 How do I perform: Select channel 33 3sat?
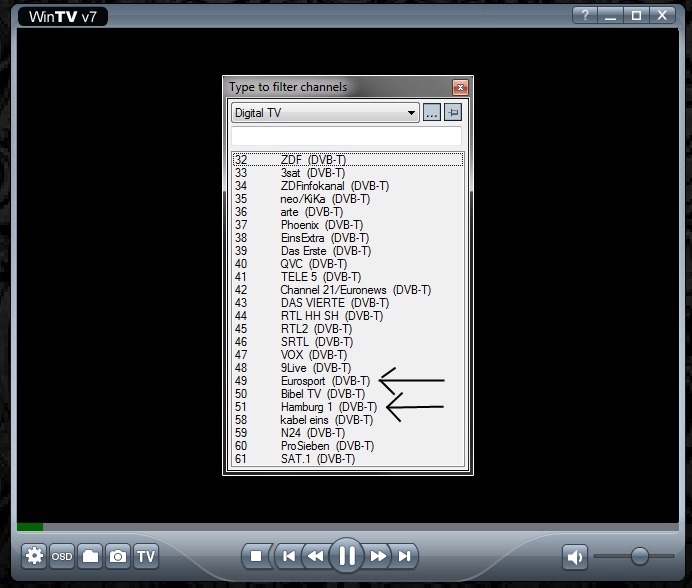[x=348, y=173]
